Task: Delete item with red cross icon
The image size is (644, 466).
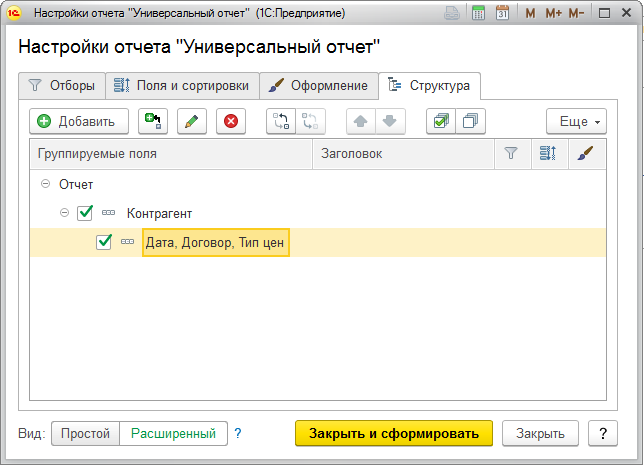Action: pyautogui.click(x=231, y=121)
